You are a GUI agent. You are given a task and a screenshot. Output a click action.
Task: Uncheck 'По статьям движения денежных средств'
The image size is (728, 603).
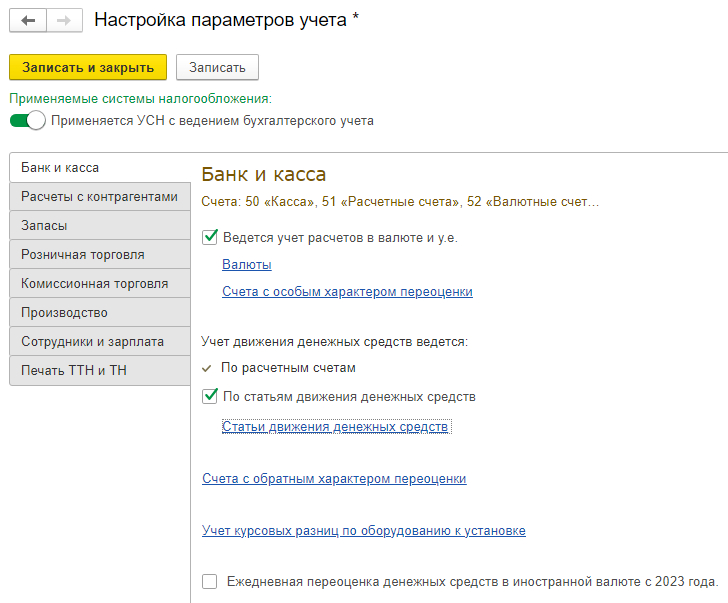point(209,396)
